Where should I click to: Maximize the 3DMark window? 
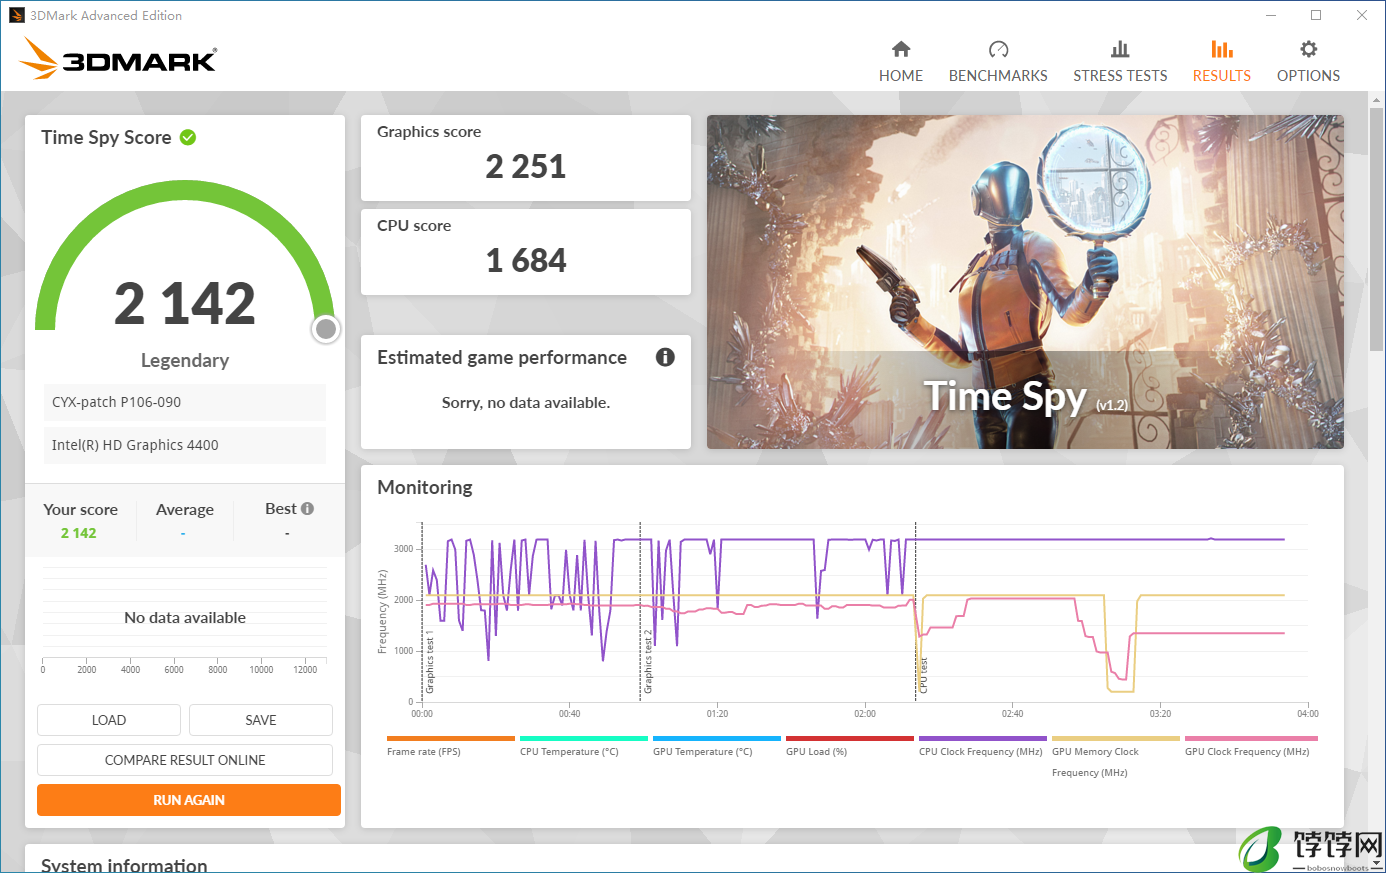1316,15
